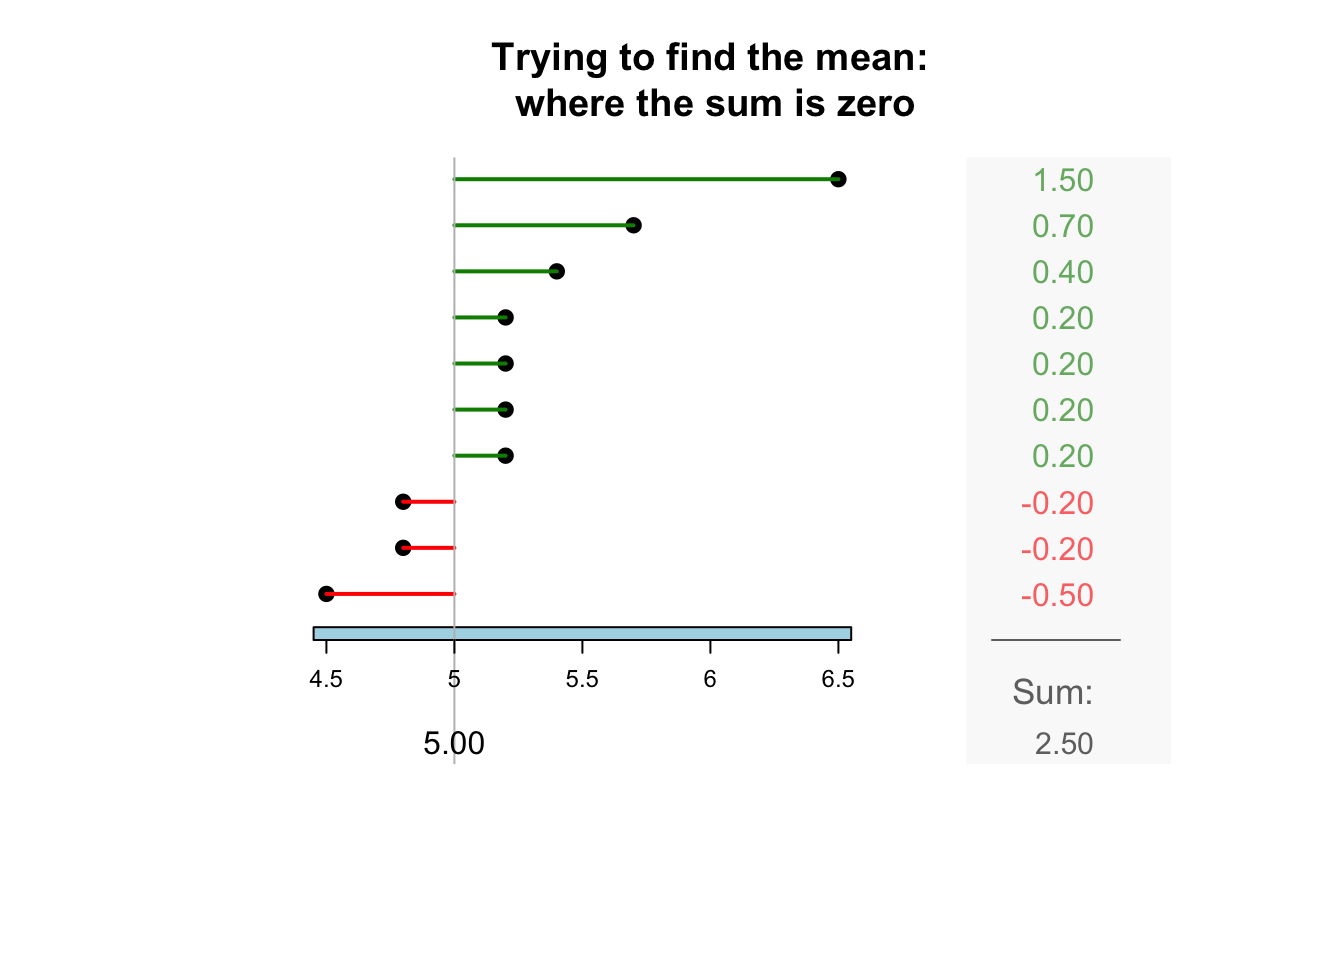The image size is (1344, 960).
Task: Click the green 0.70 deviation value
Action: [x=1062, y=227]
